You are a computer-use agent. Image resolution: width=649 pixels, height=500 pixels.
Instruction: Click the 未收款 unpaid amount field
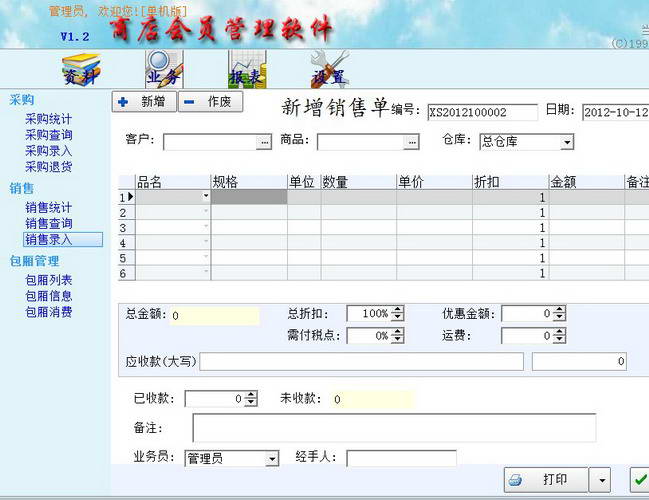[372, 399]
